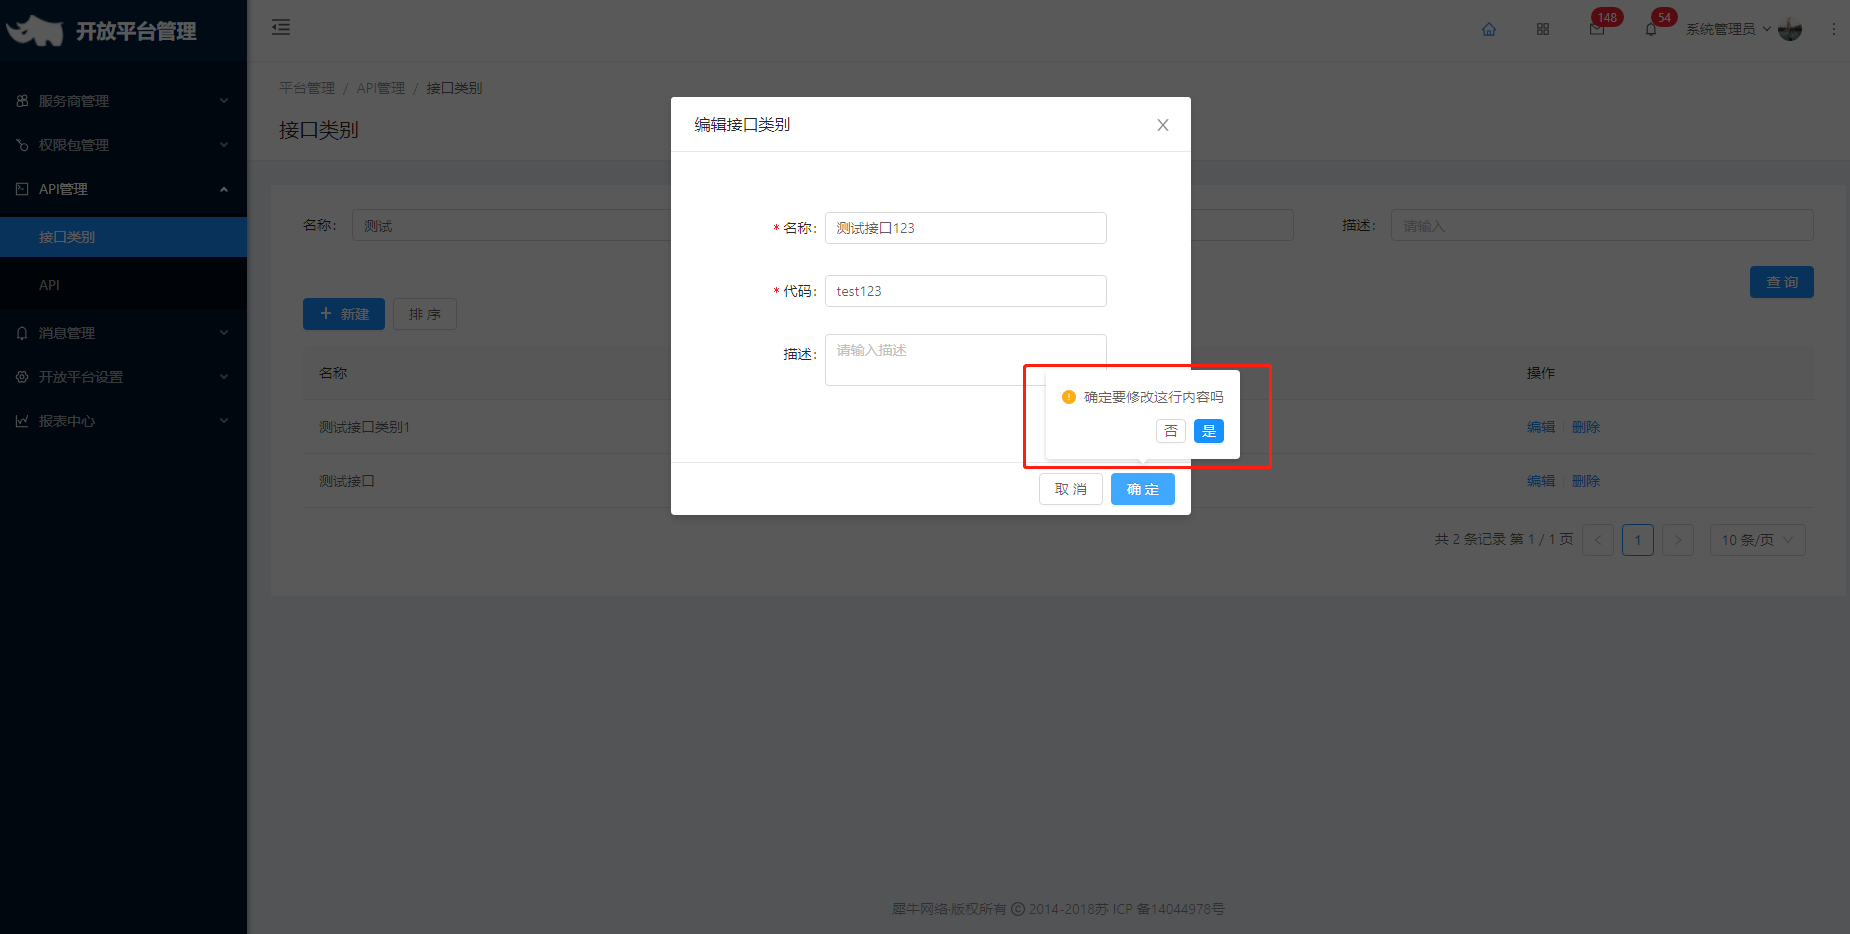The width and height of the screenshot is (1850, 934).
Task: Click the 名称 column header
Action: click(333, 373)
